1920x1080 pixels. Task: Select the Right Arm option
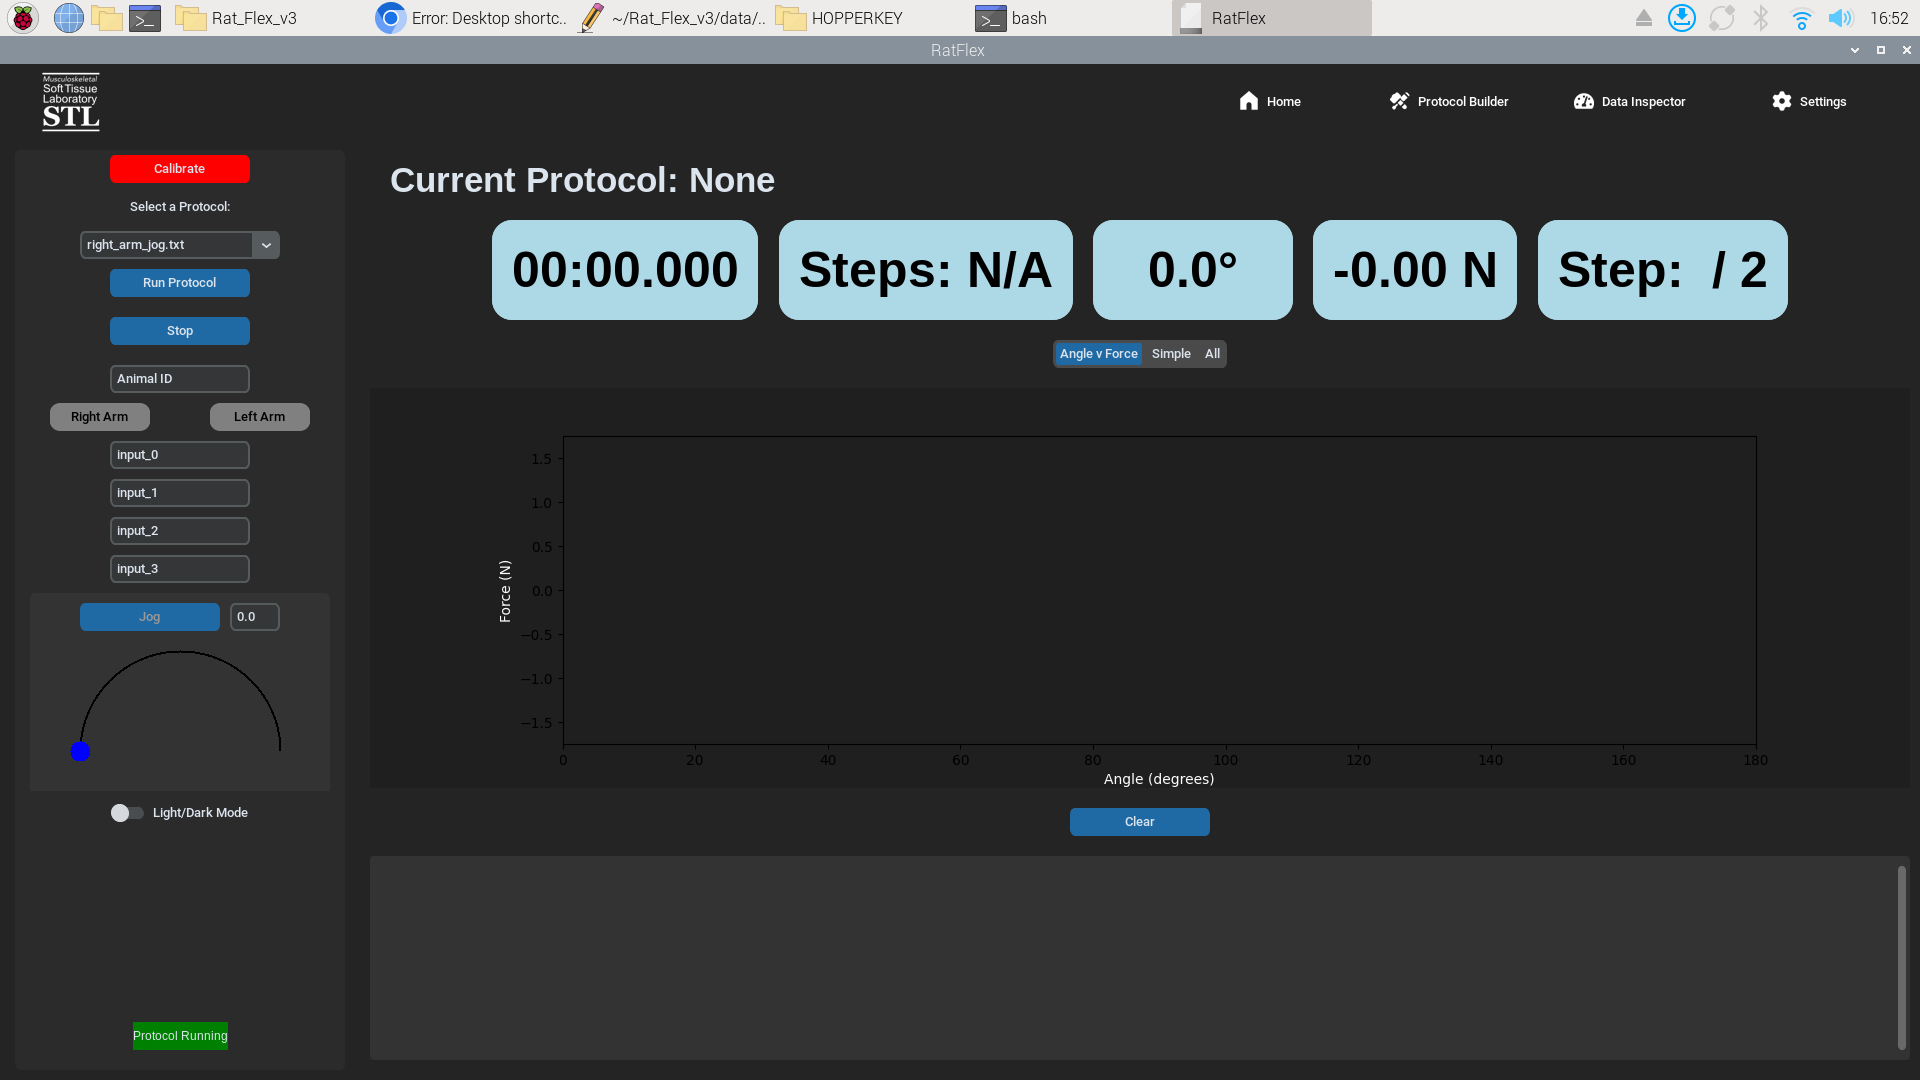pyautogui.click(x=100, y=417)
